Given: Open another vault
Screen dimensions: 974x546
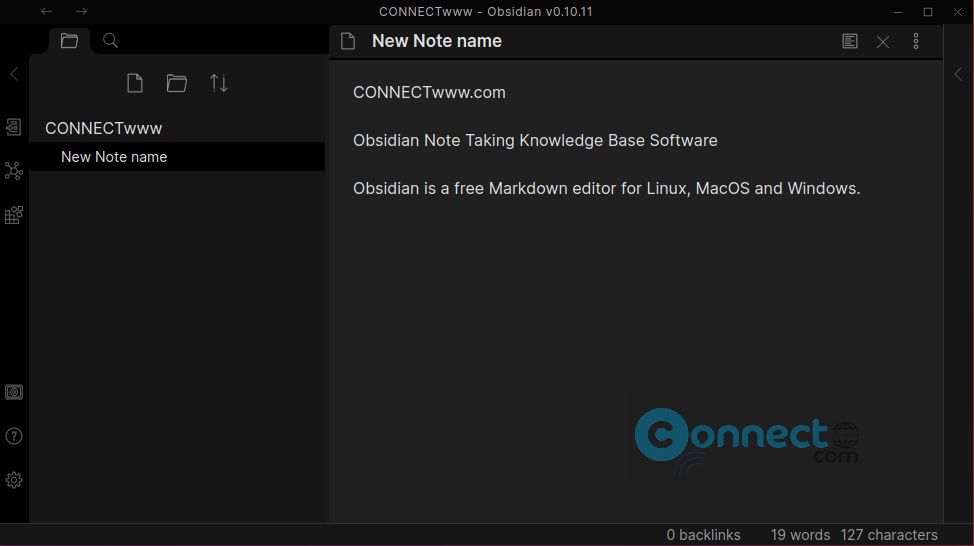Looking at the screenshot, I should pyautogui.click(x=14, y=392).
